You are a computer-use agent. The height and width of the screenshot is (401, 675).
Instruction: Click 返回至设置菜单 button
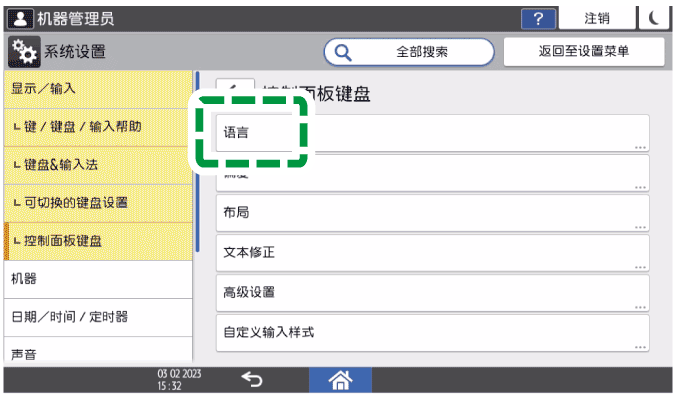pyautogui.click(x=584, y=52)
